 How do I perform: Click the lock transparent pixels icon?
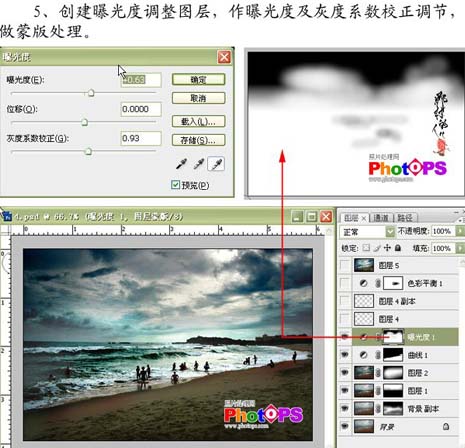[x=366, y=248]
